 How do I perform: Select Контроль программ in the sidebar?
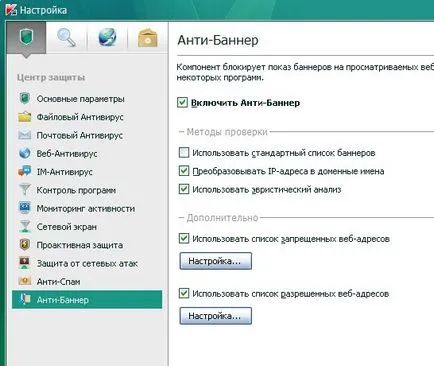pos(76,190)
